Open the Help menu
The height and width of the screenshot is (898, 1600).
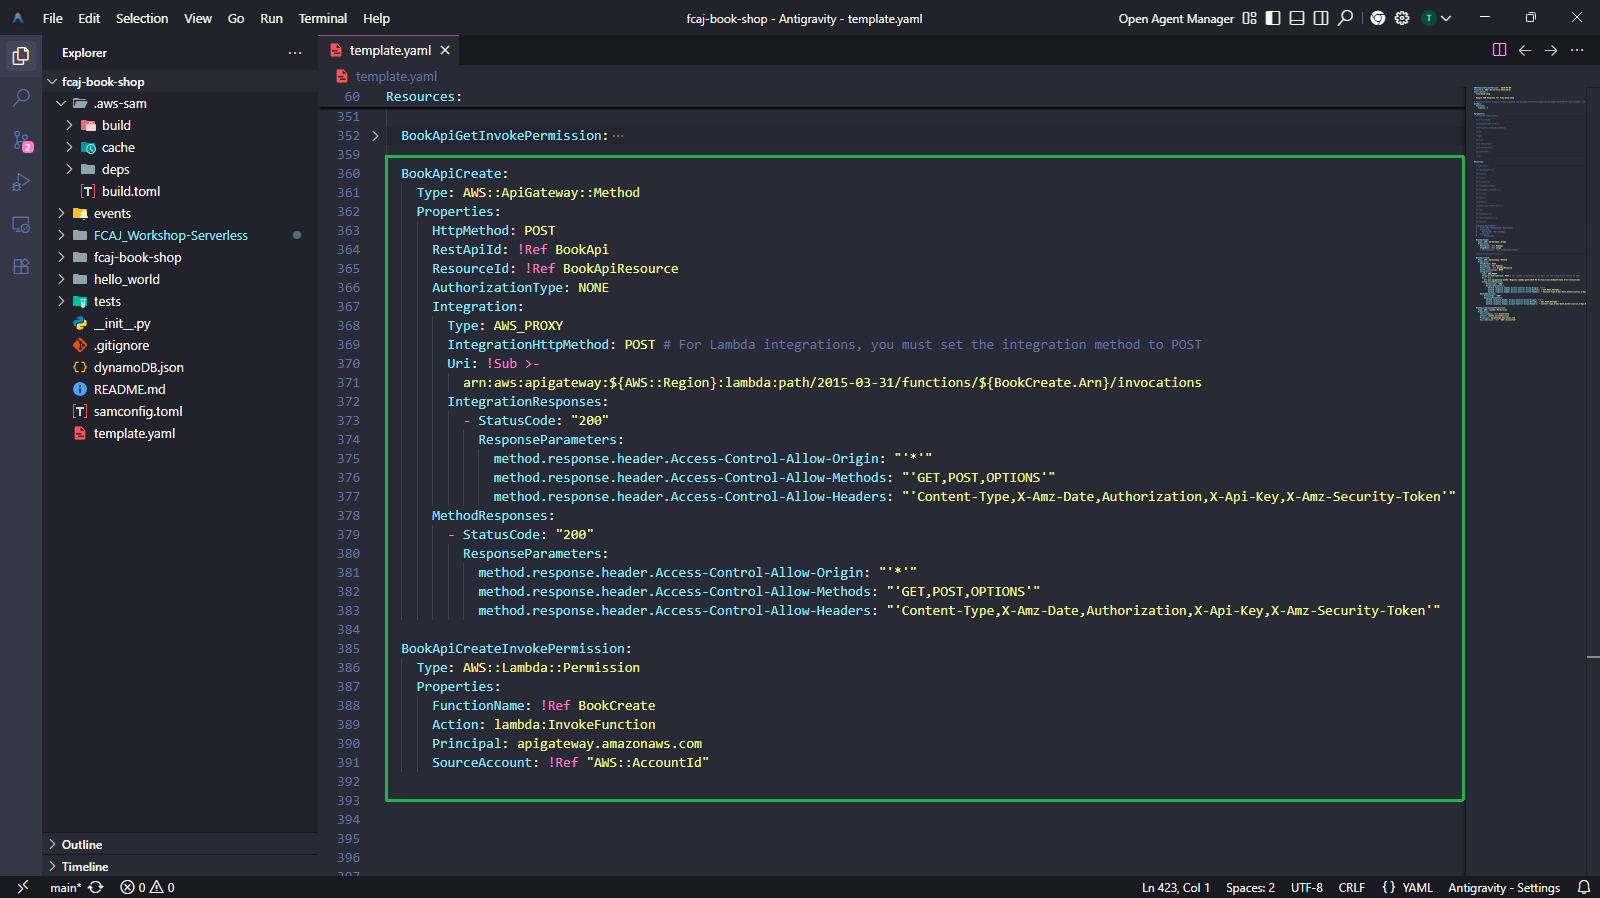[377, 18]
